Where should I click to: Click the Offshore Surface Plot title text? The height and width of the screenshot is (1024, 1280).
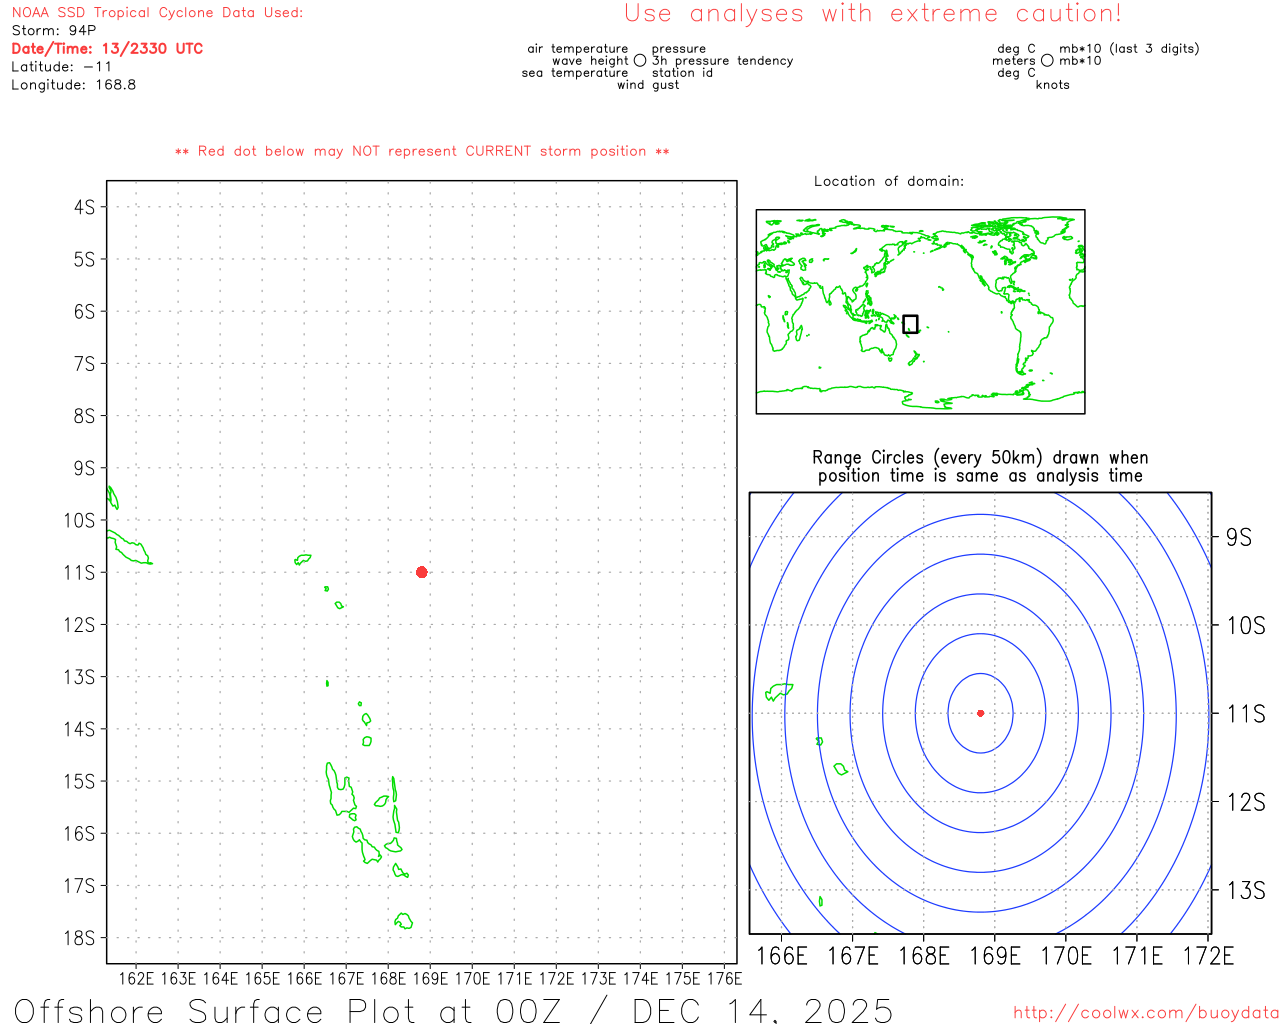[x=453, y=1010]
